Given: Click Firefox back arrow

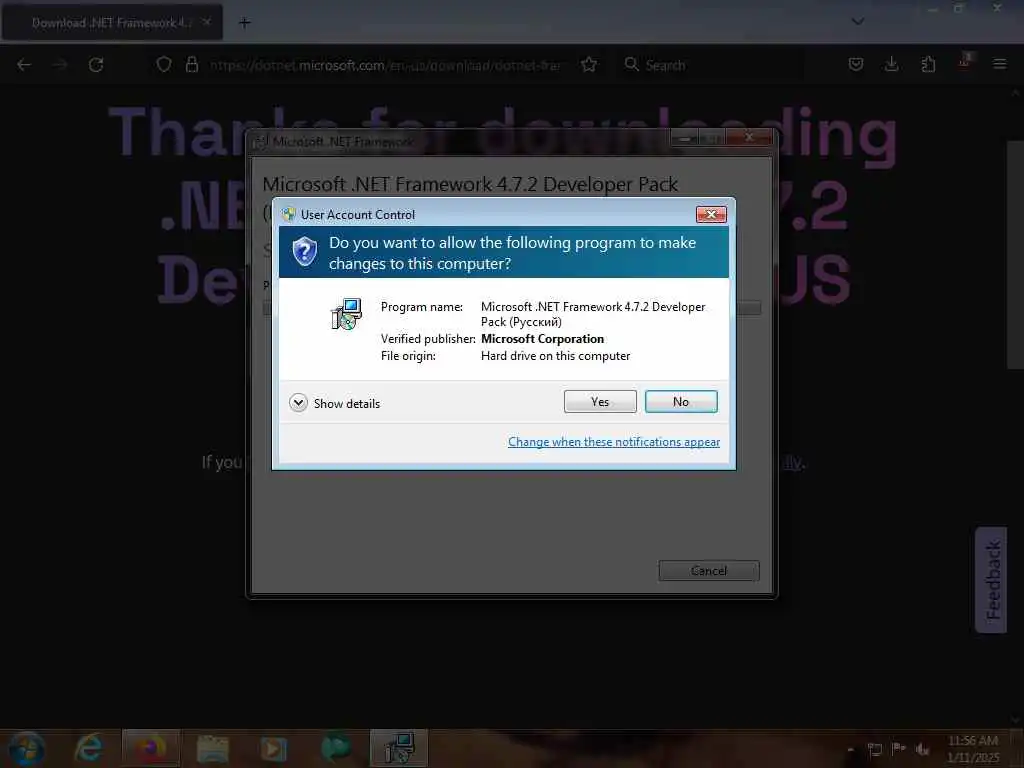Looking at the screenshot, I should click(24, 65).
